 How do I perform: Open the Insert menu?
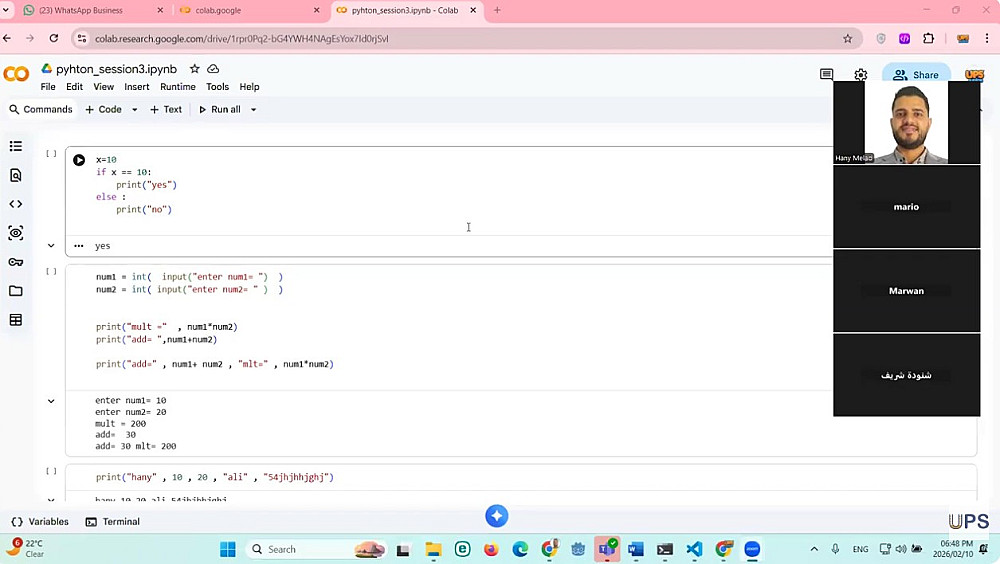coord(136,87)
